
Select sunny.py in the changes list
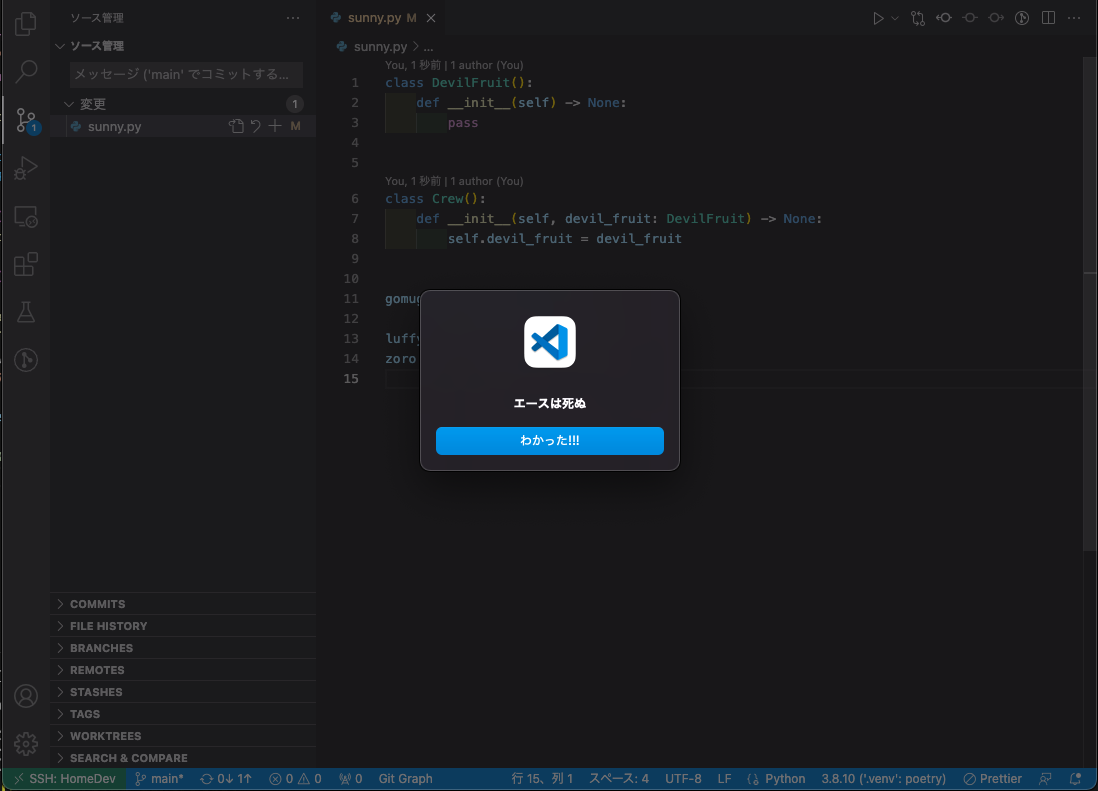pyautogui.click(x=183, y=126)
